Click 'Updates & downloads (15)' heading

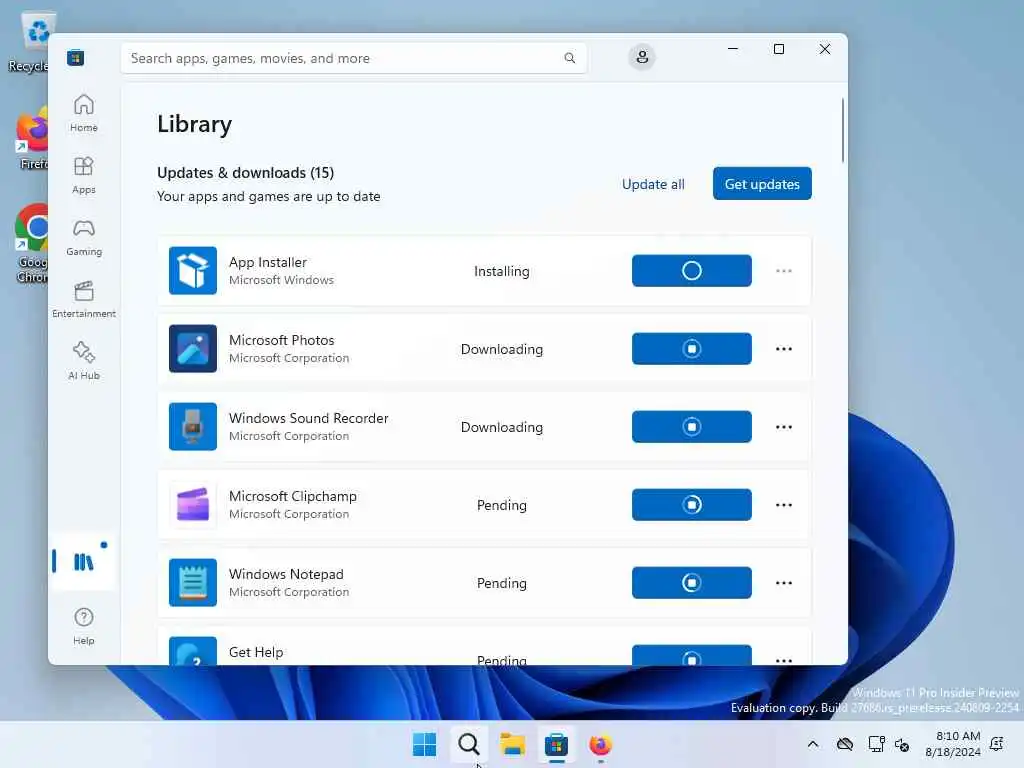point(246,172)
